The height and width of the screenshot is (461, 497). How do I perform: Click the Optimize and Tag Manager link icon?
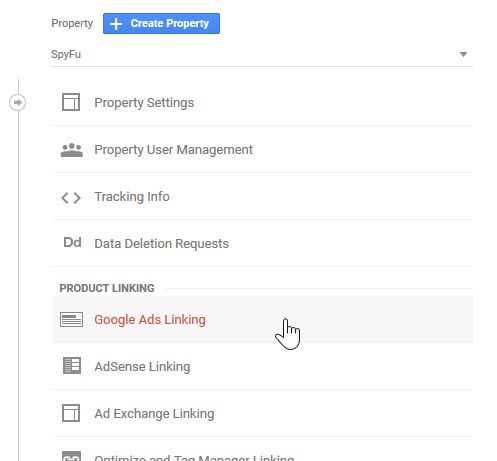tap(71, 456)
